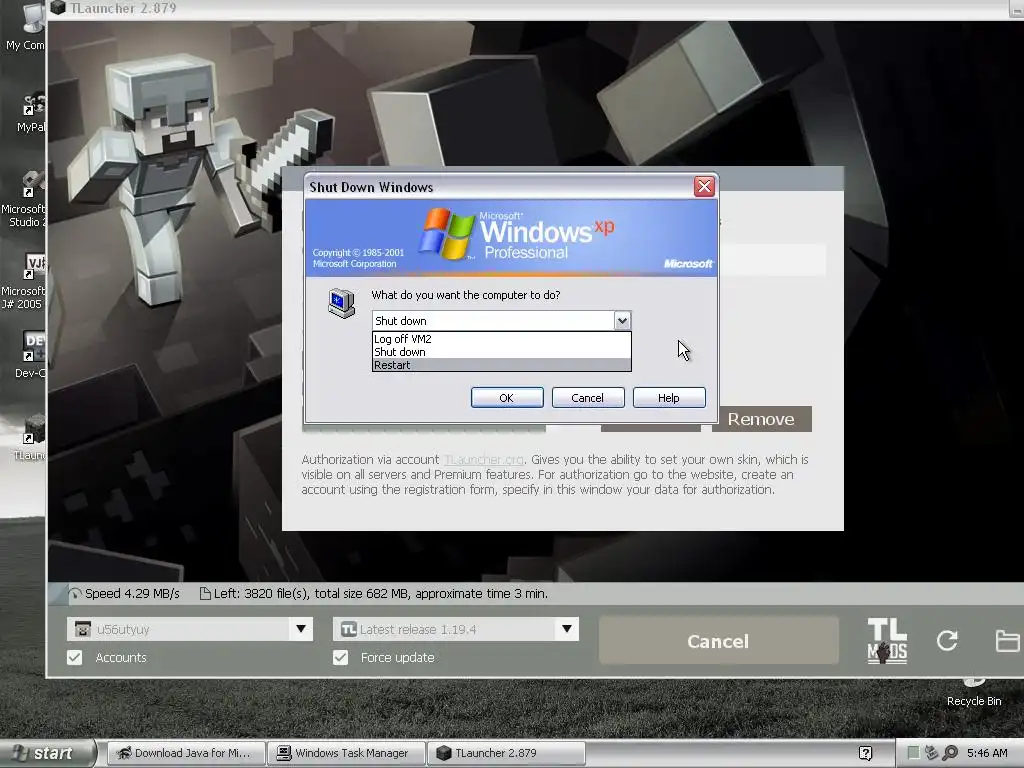Click the computer icon in shutdown dialog
Image resolution: width=1024 pixels, height=768 pixels.
pos(342,304)
